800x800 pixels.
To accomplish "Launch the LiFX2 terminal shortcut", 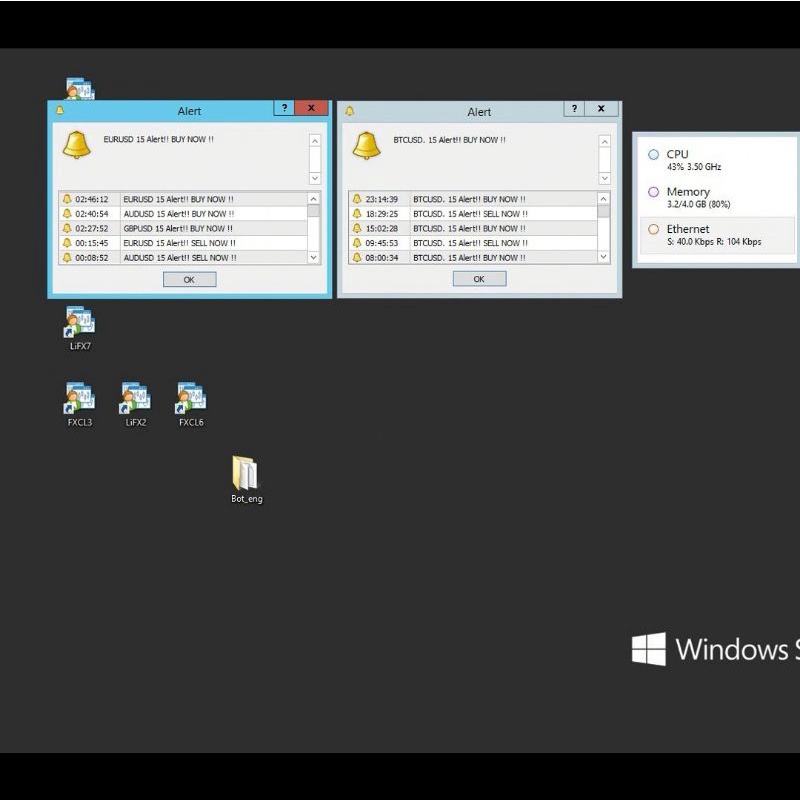I will (136, 399).
